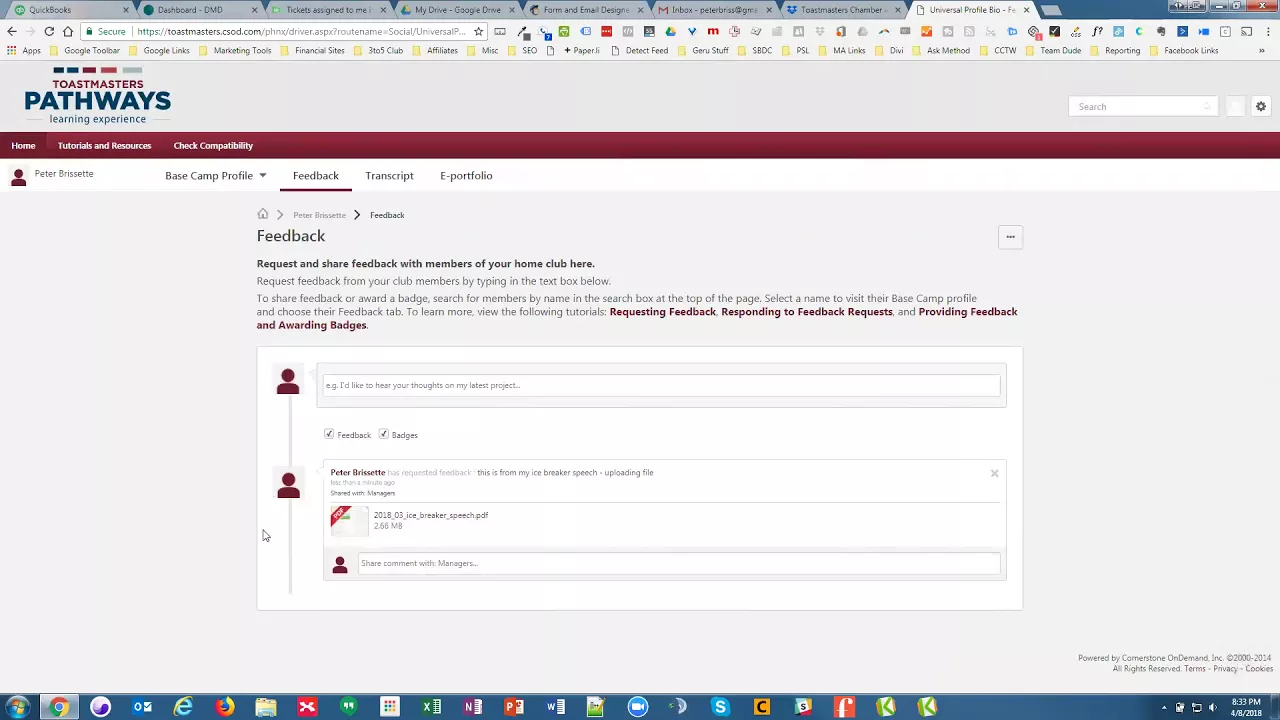
Task: Bookmark this page with star icon
Action: (479, 31)
